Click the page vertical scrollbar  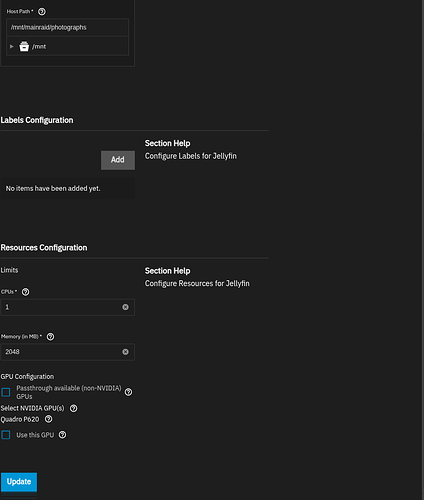[x=422, y=250]
